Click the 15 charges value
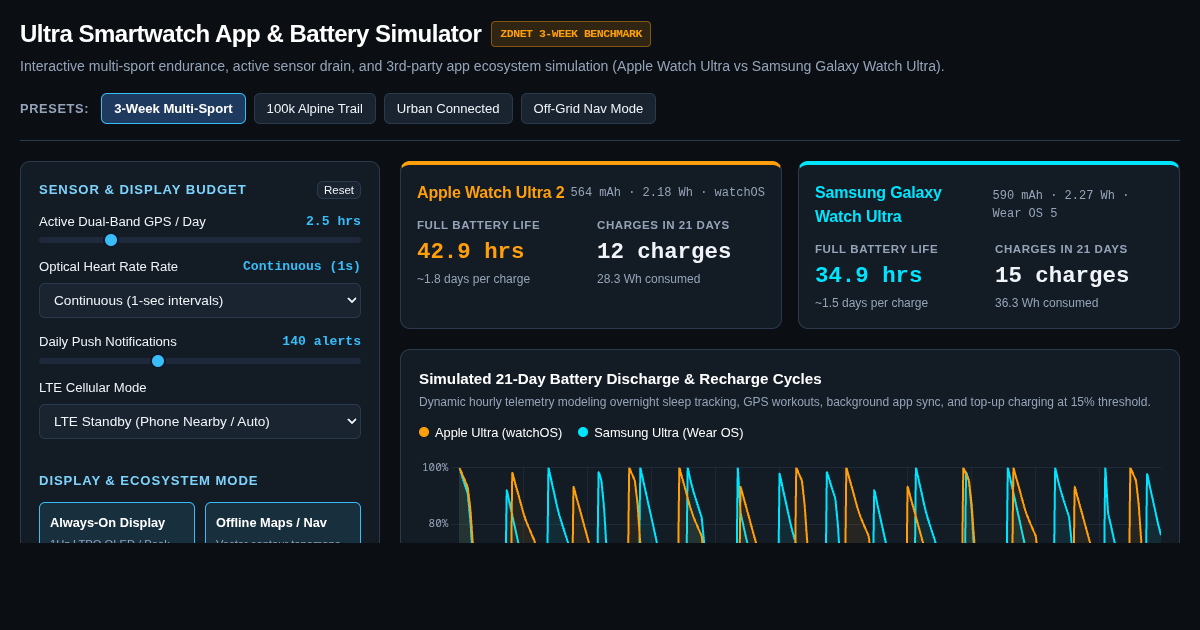 click(x=1062, y=275)
